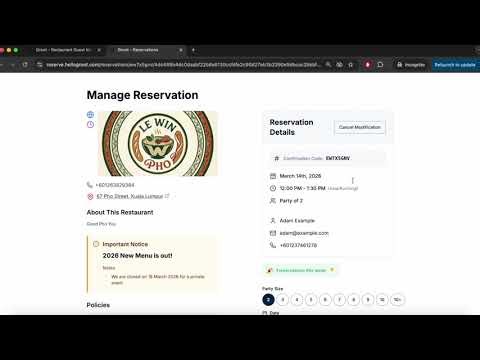
Task: Click the March 14th, 2026 reservation date
Action: pyautogui.click(x=300, y=176)
